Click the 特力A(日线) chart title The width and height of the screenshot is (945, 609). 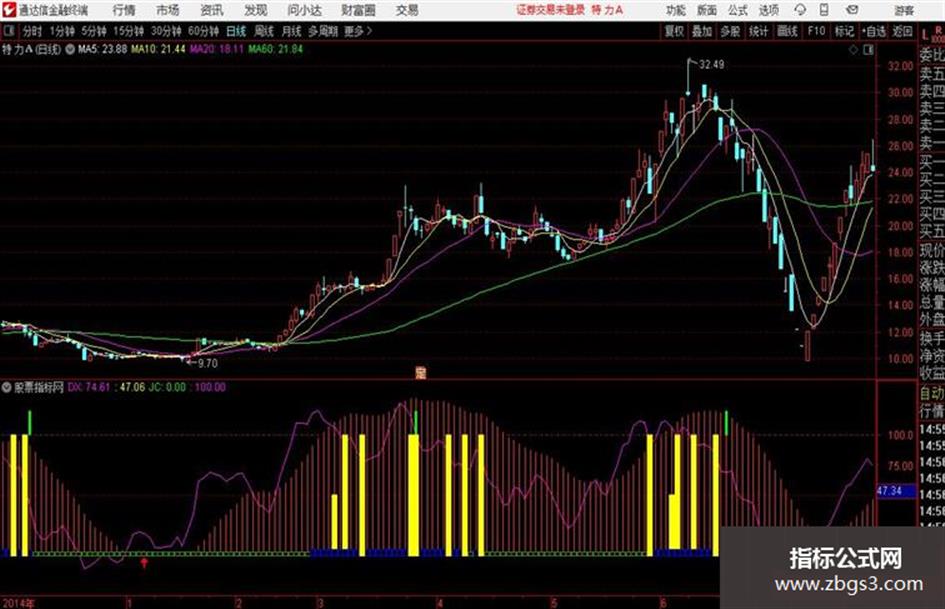coord(31,49)
